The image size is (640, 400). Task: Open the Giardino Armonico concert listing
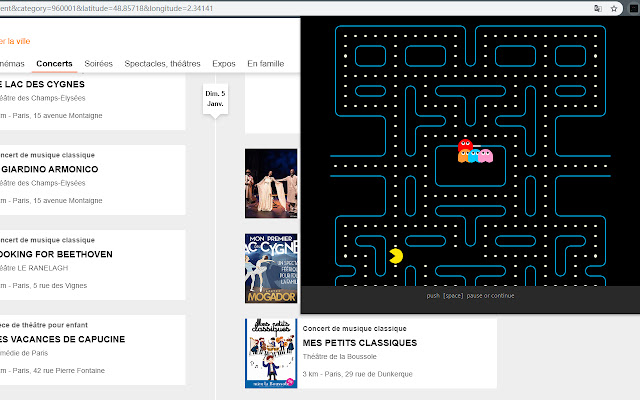pos(49,169)
